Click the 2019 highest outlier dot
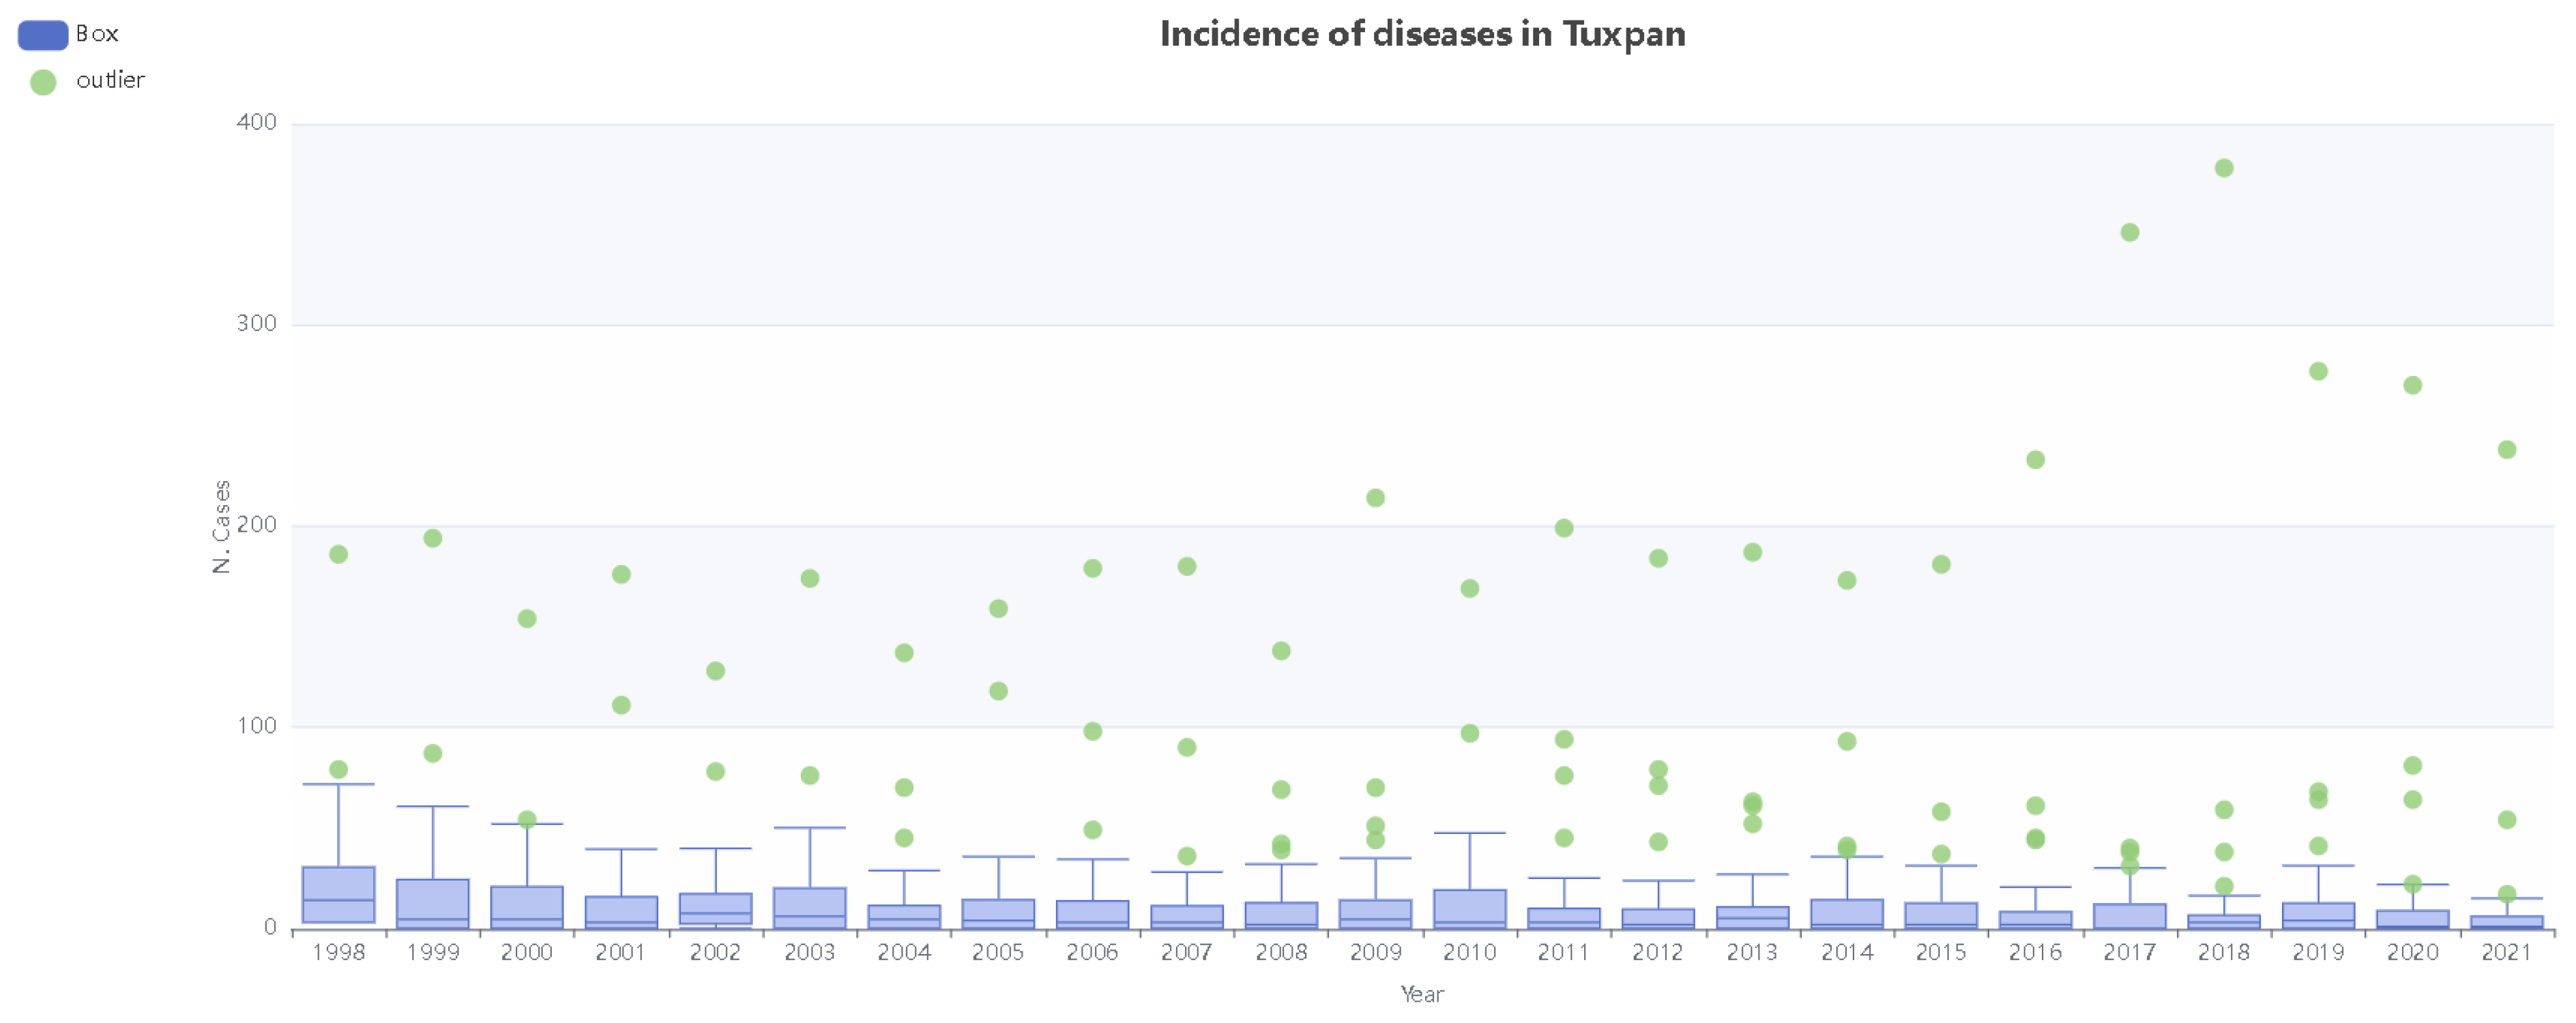 tap(2318, 371)
